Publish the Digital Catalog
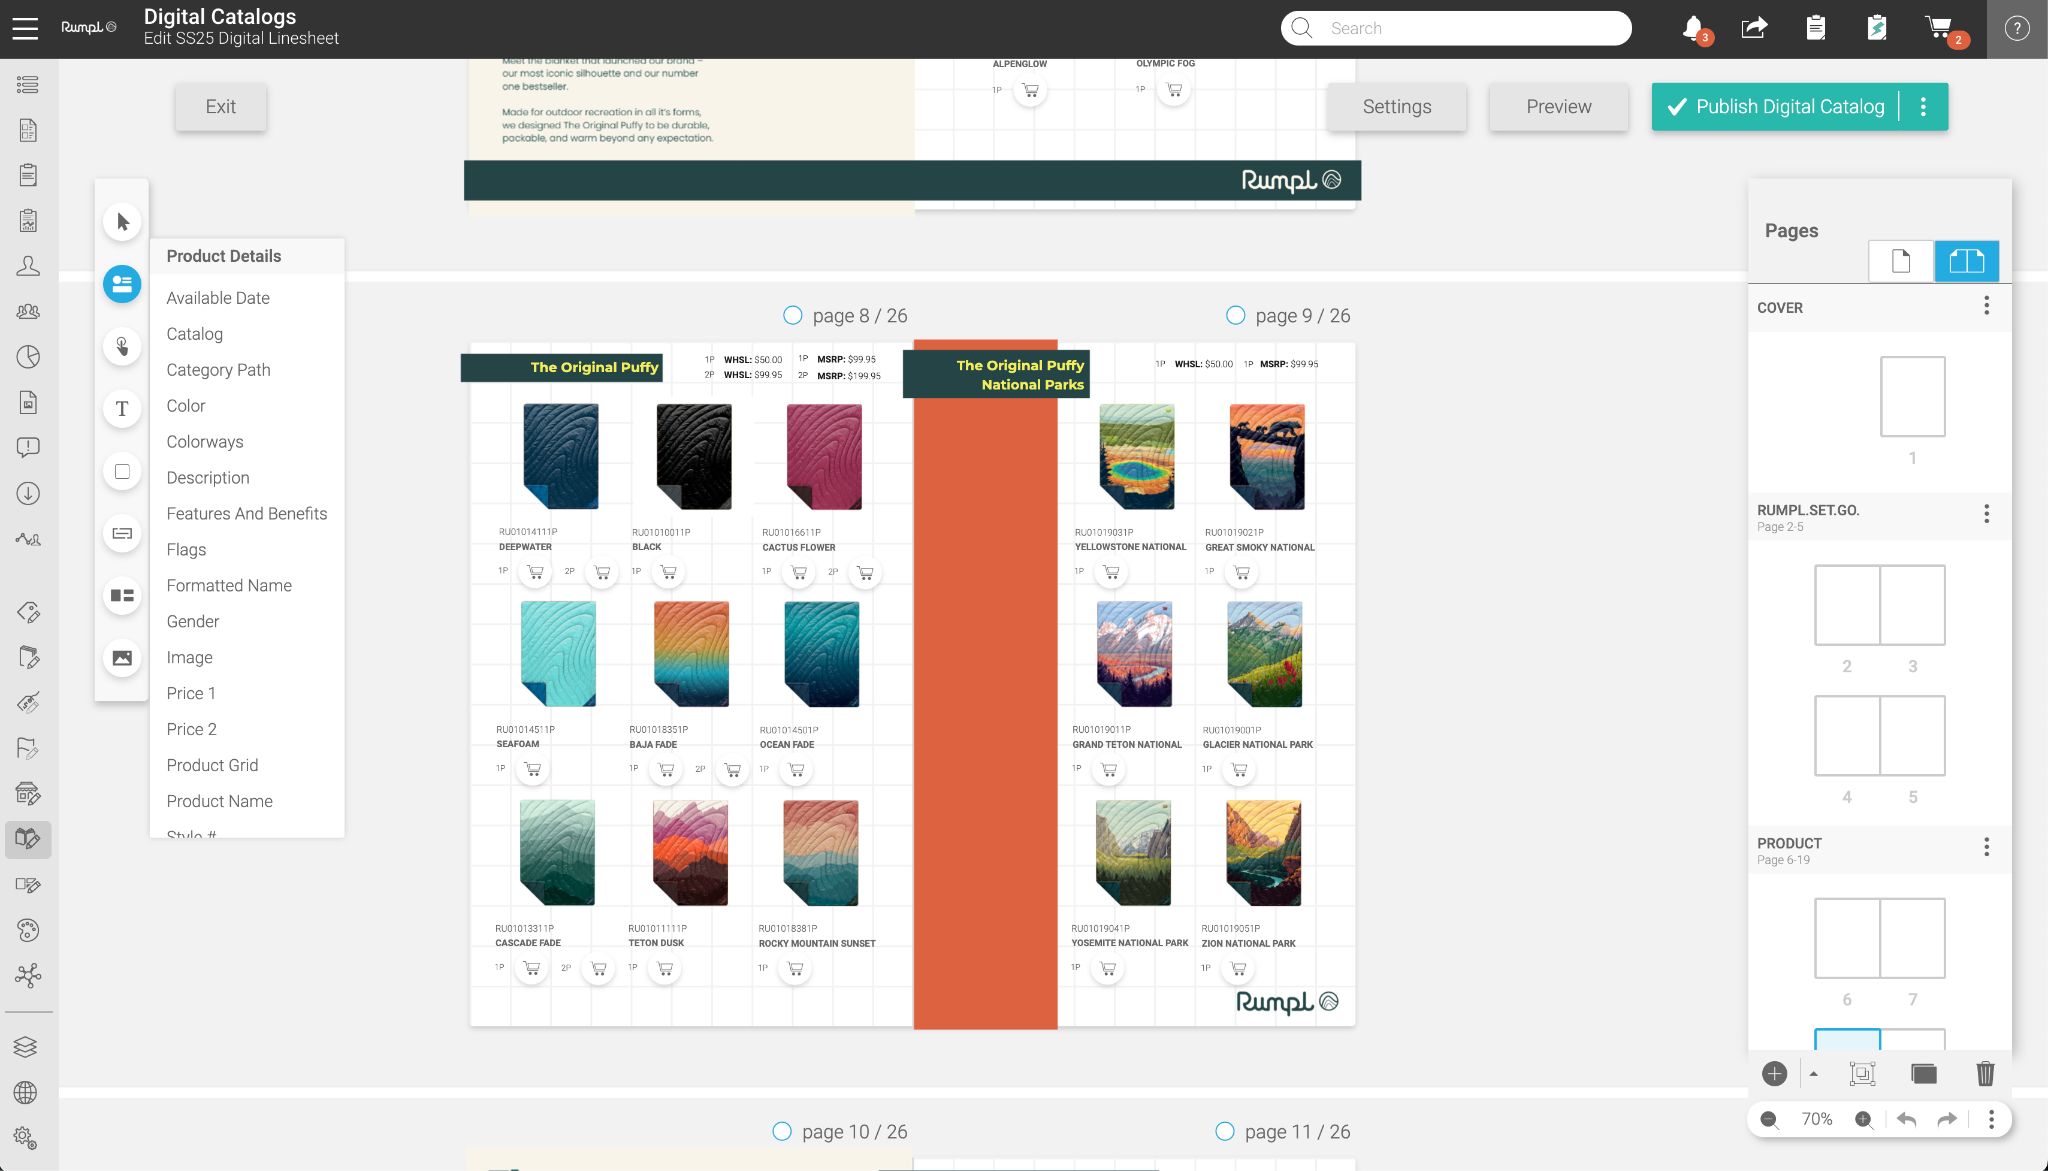 (x=1776, y=107)
